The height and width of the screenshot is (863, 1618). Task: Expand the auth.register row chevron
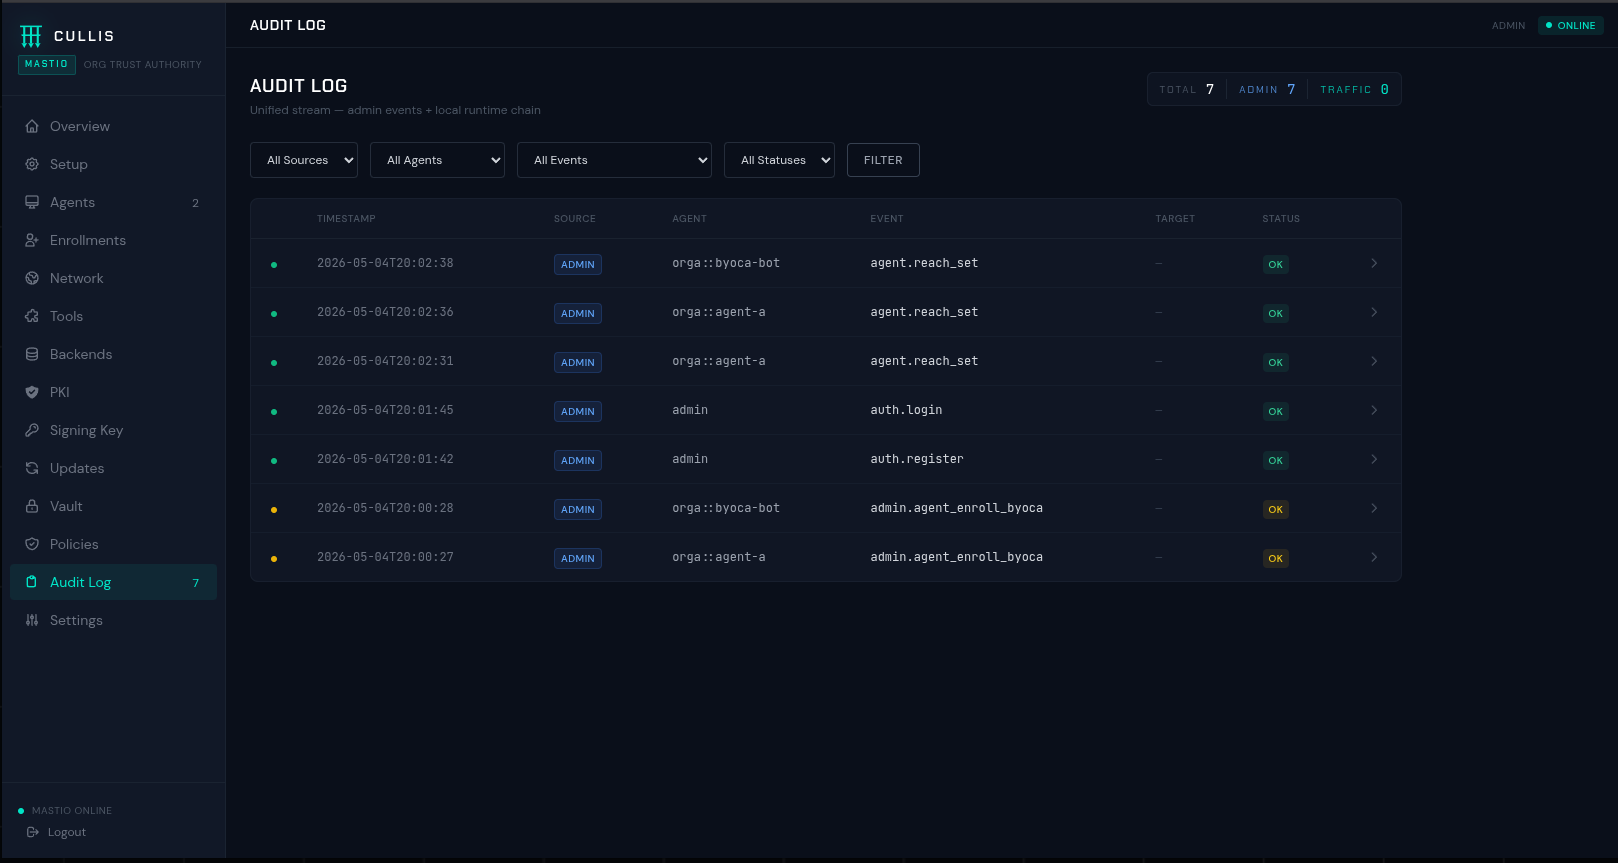tap(1374, 459)
